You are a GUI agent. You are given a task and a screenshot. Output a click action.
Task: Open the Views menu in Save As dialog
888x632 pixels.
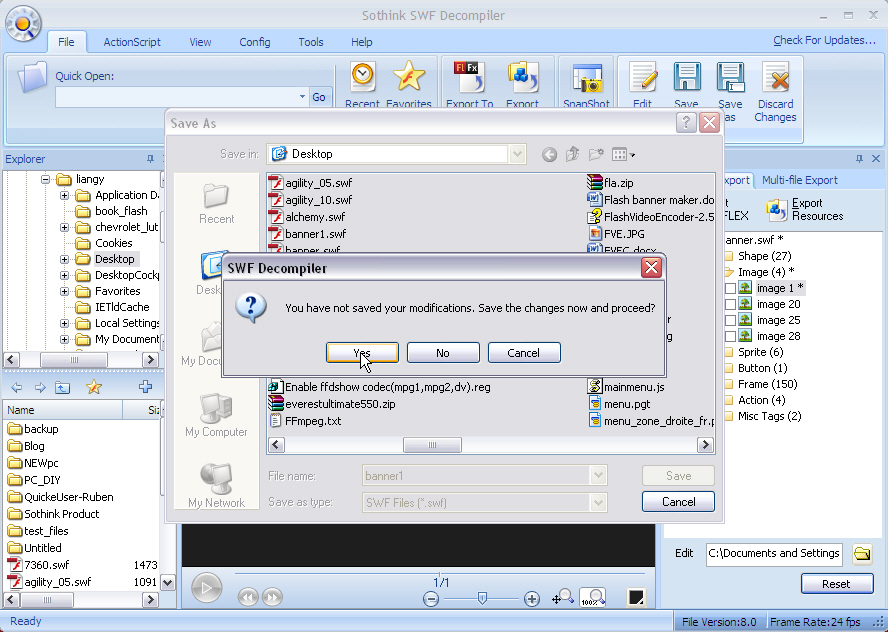(623, 154)
